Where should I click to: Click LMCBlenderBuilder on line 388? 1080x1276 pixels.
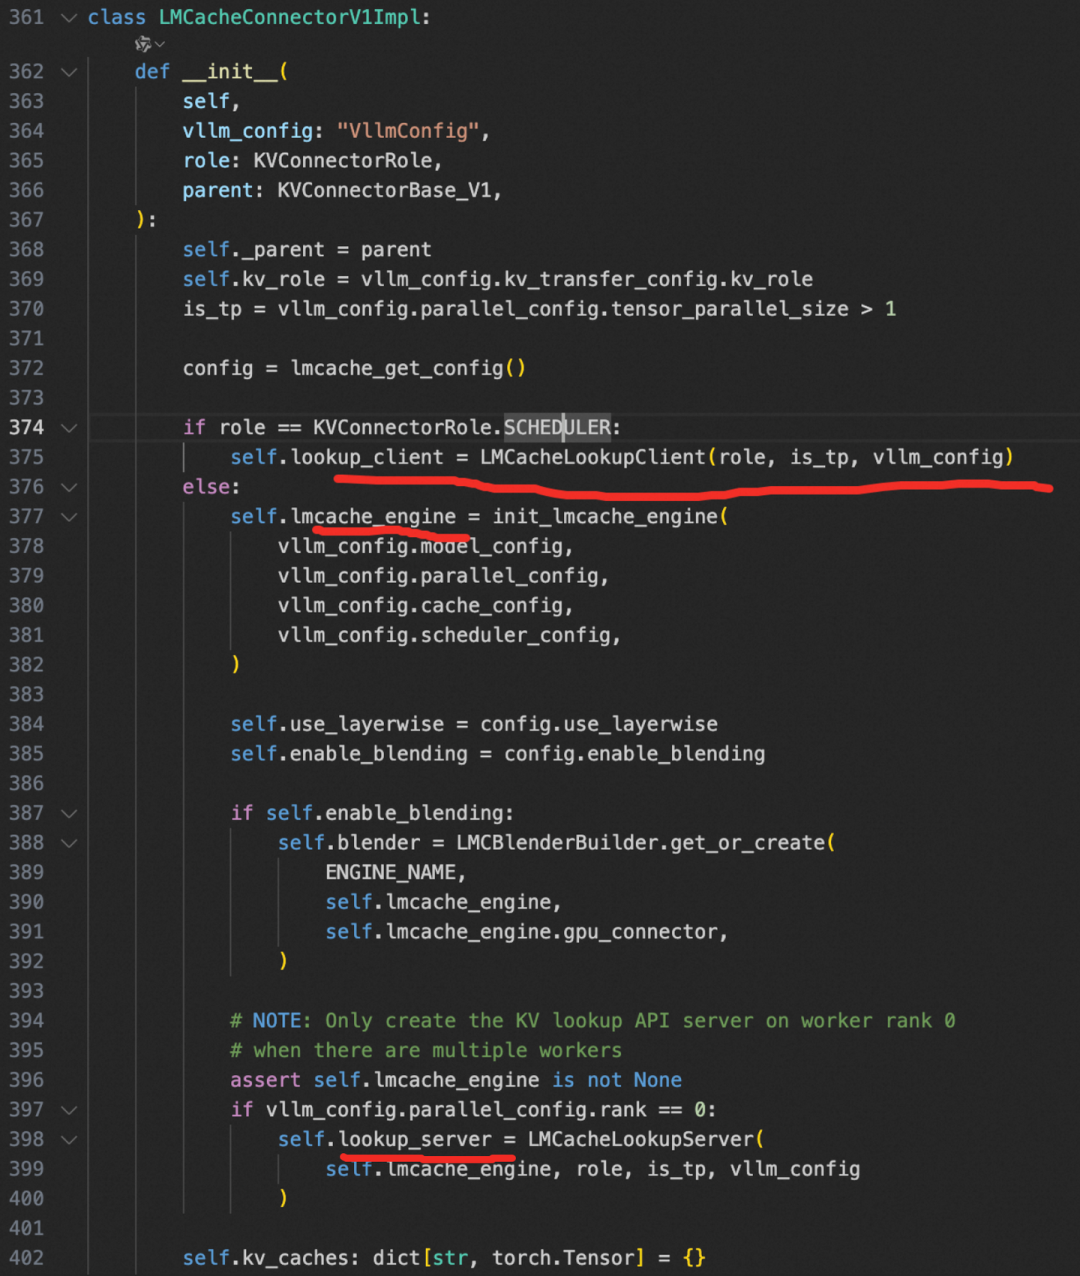558,843
